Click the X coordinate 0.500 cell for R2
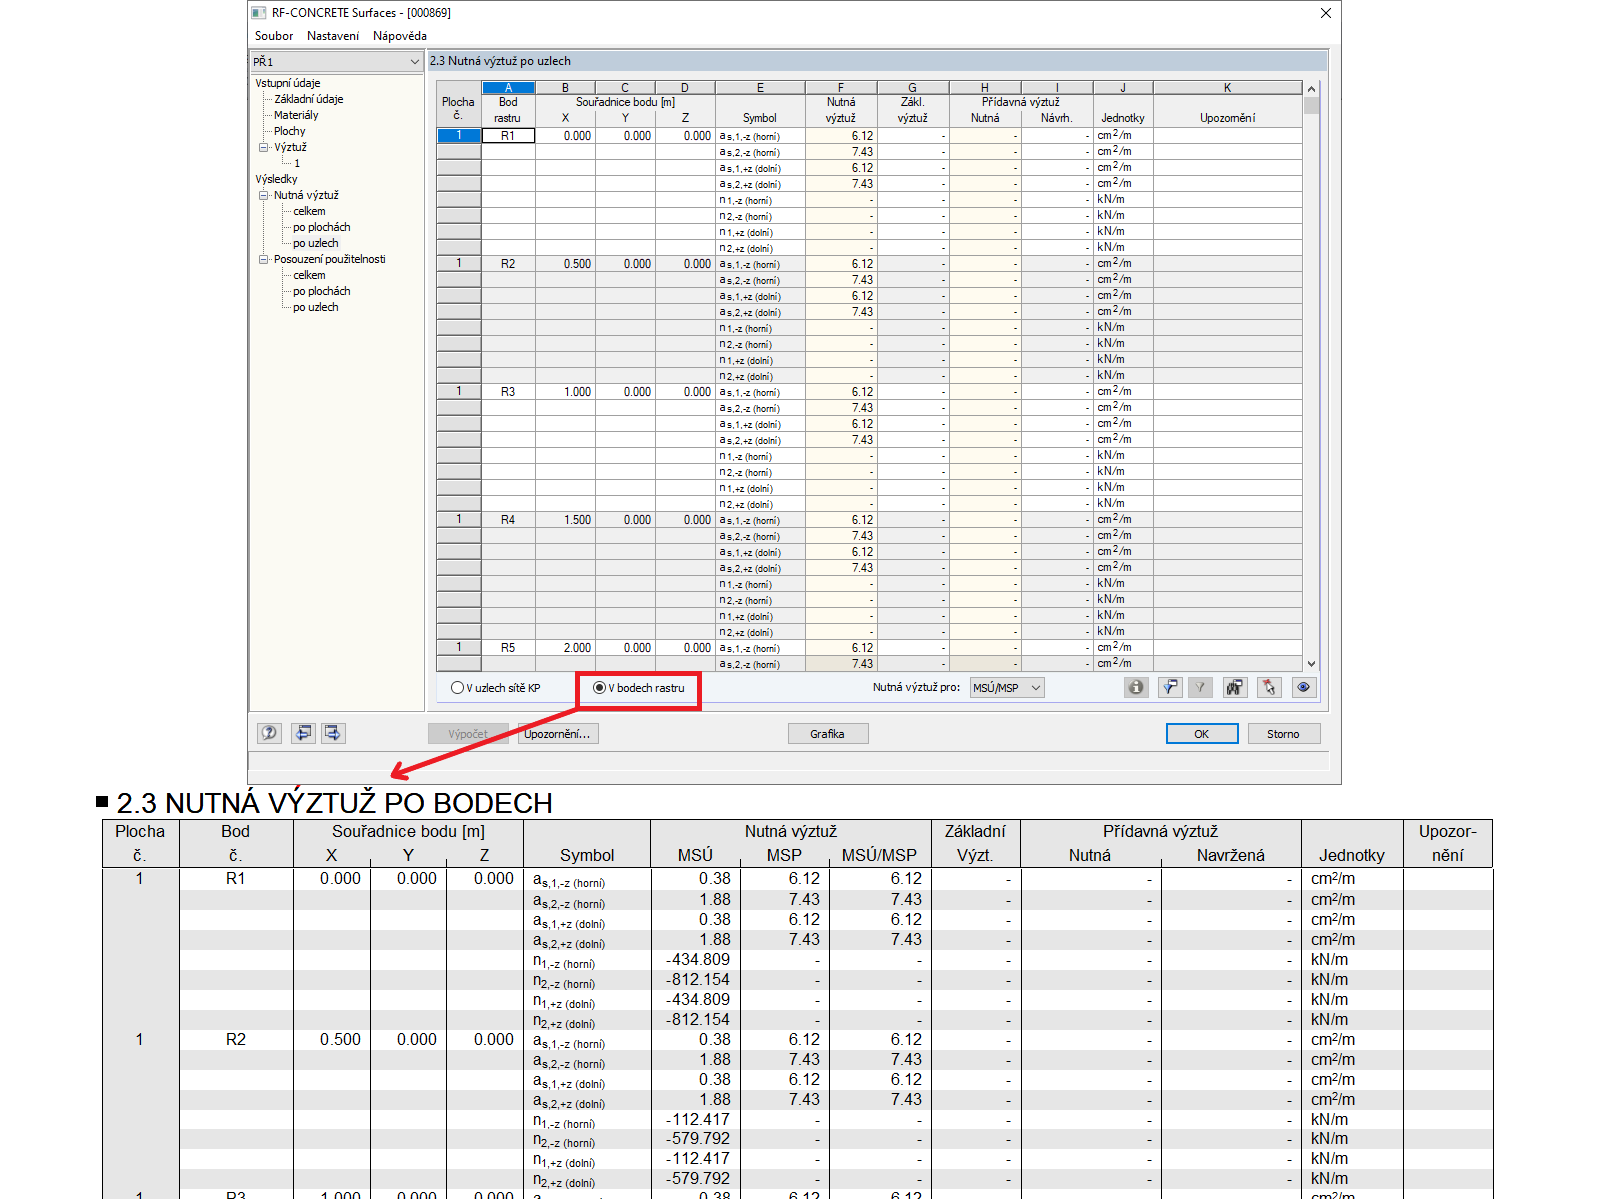 click(566, 264)
